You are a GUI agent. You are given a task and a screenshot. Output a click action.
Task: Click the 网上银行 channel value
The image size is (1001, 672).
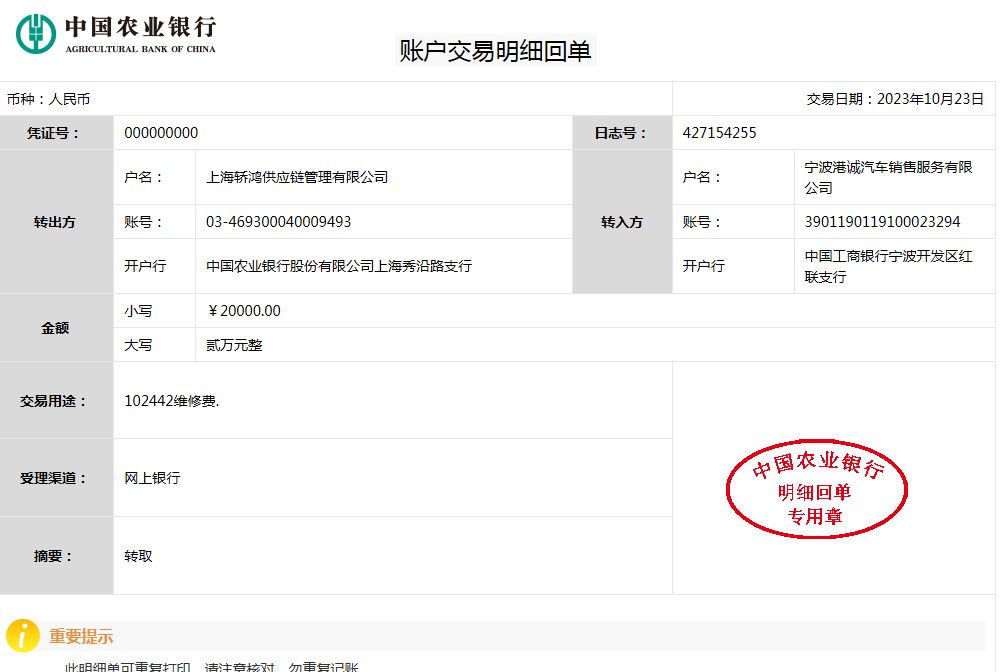click(x=152, y=478)
